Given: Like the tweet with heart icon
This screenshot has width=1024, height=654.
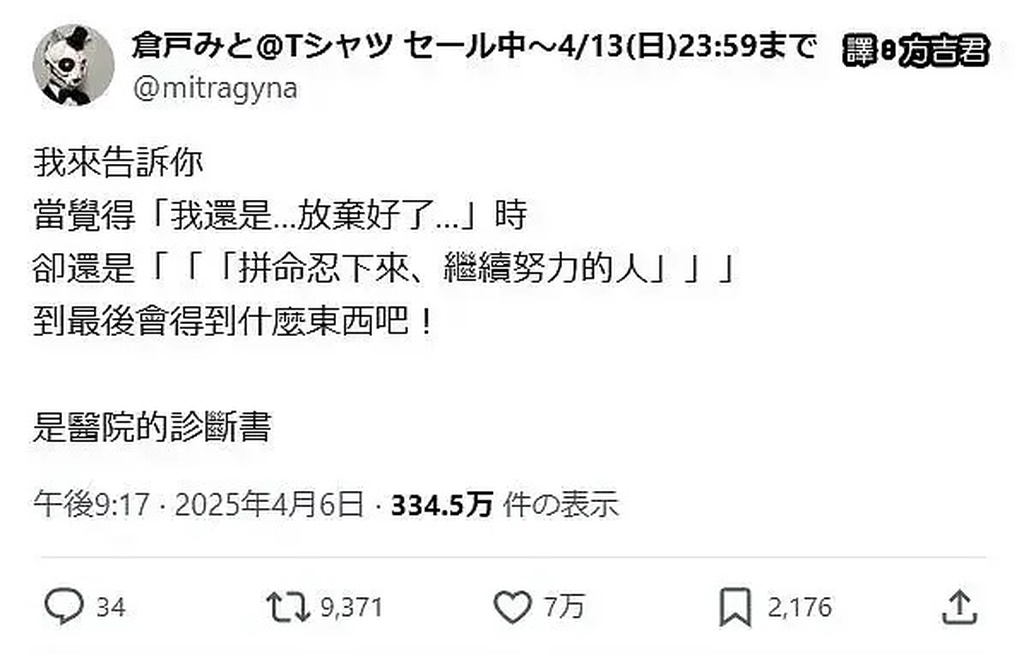Looking at the screenshot, I should tap(513, 606).
